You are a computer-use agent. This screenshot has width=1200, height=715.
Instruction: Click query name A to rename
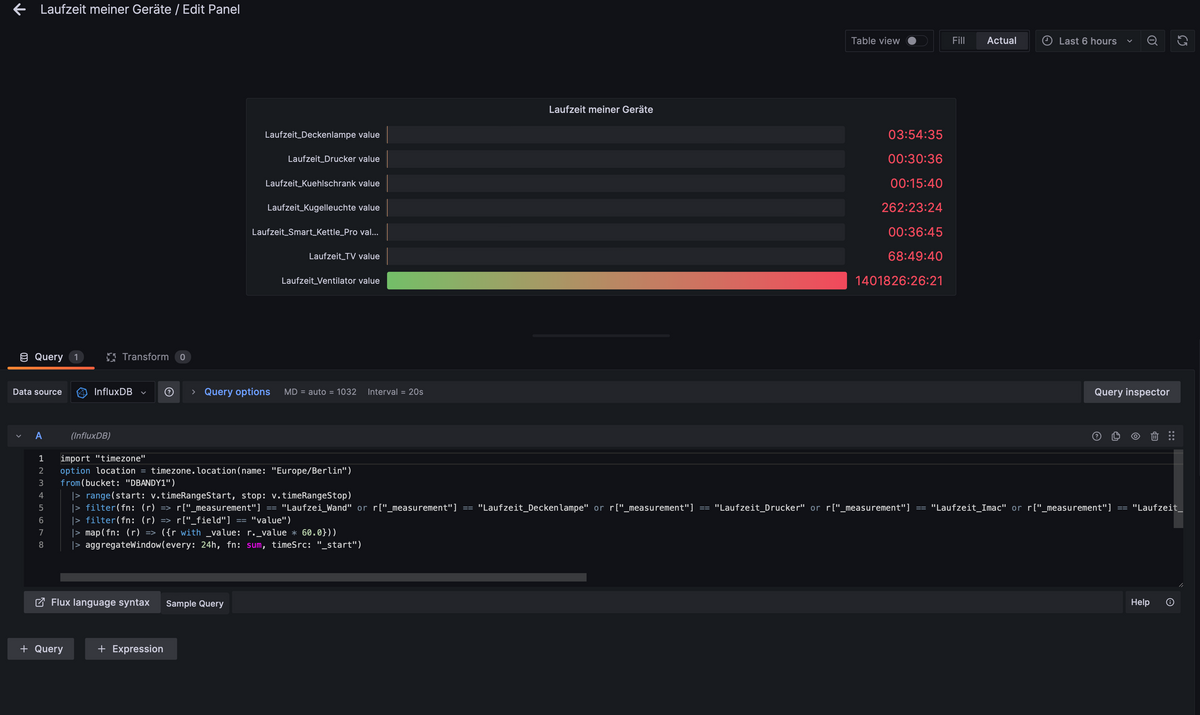pos(39,436)
